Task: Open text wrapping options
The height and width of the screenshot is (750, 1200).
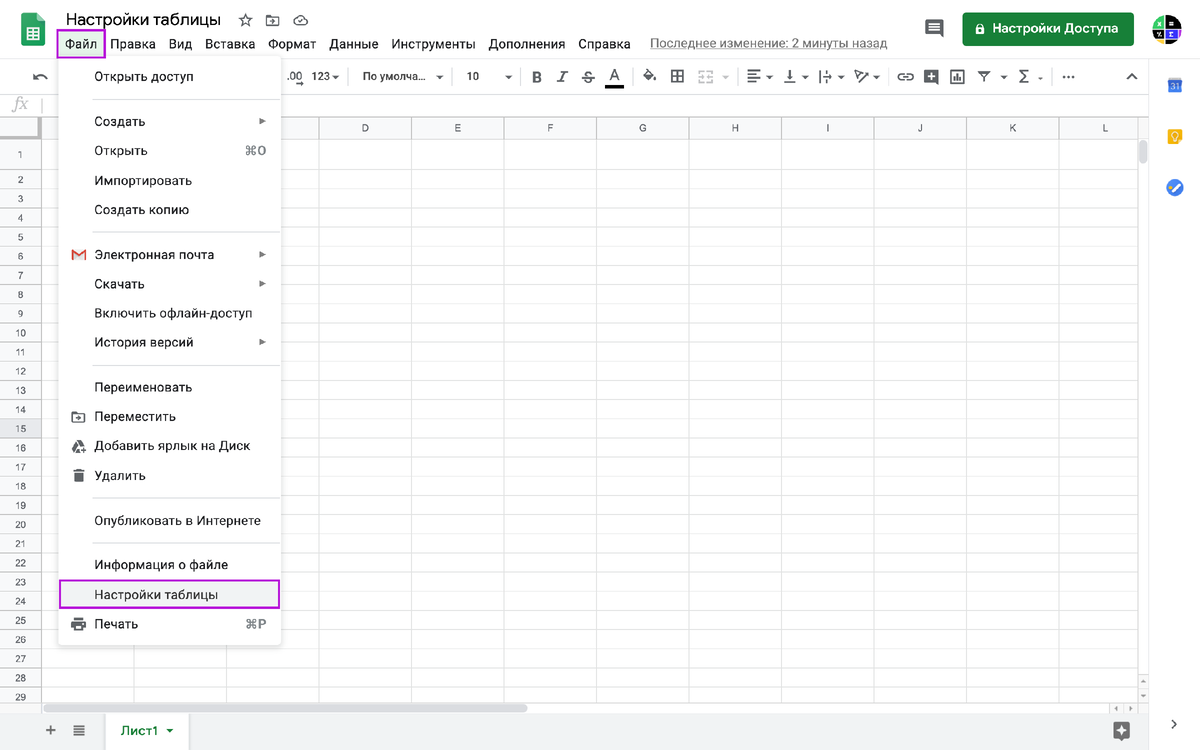Action: [x=831, y=76]
